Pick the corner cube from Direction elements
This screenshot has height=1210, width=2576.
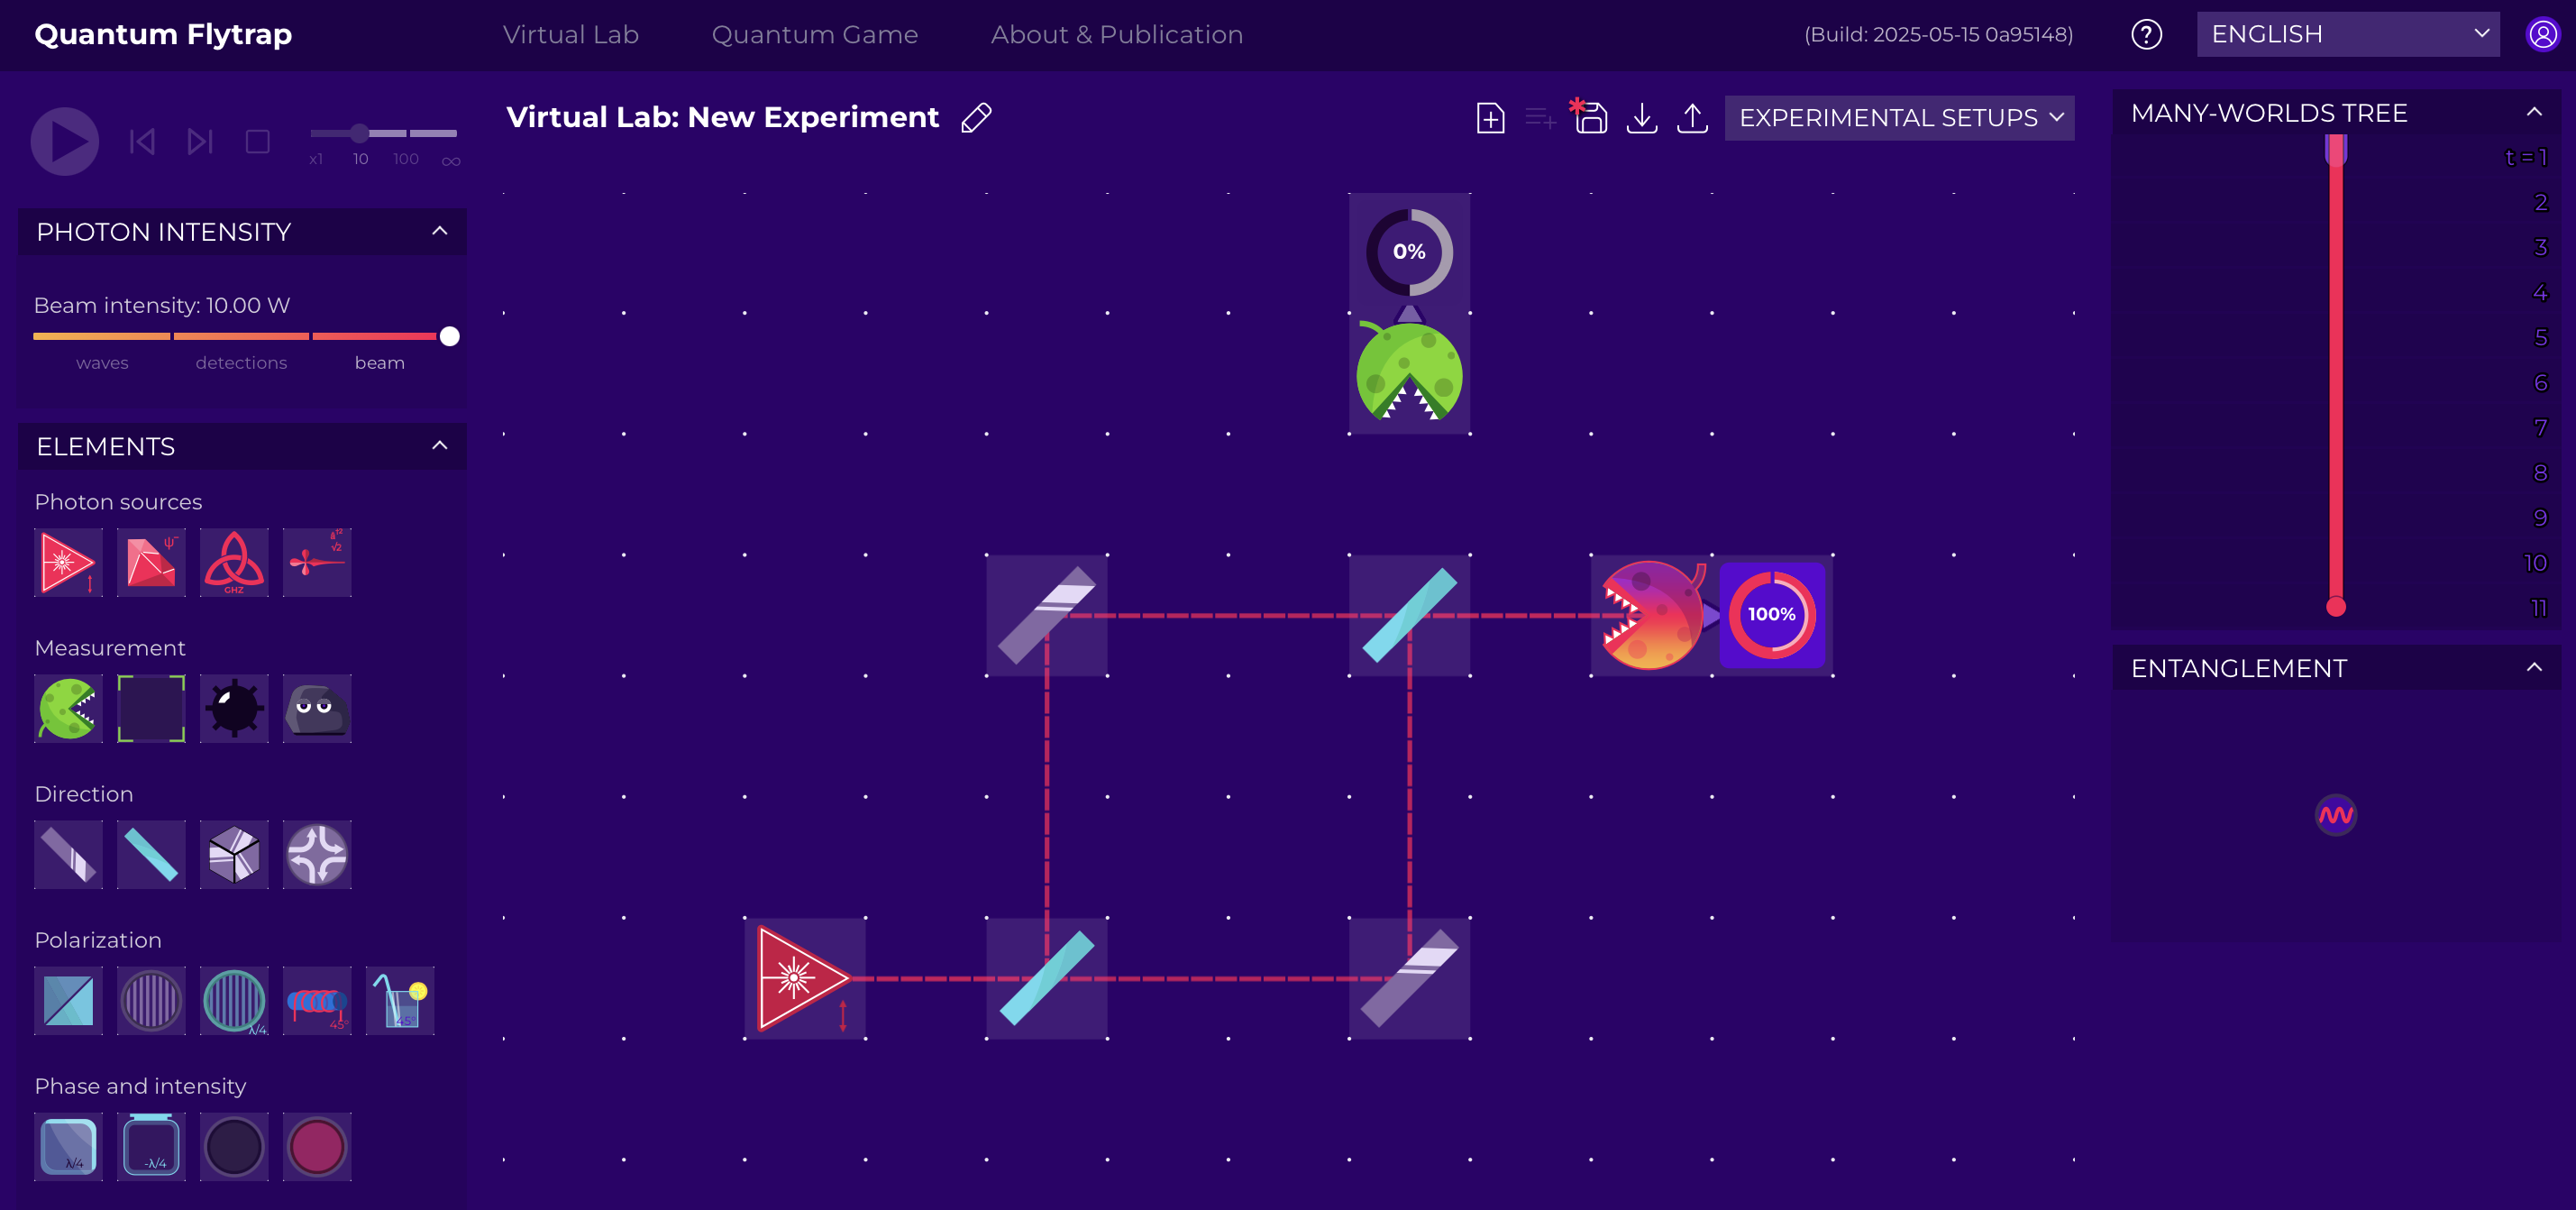click(x=234, y=855)
